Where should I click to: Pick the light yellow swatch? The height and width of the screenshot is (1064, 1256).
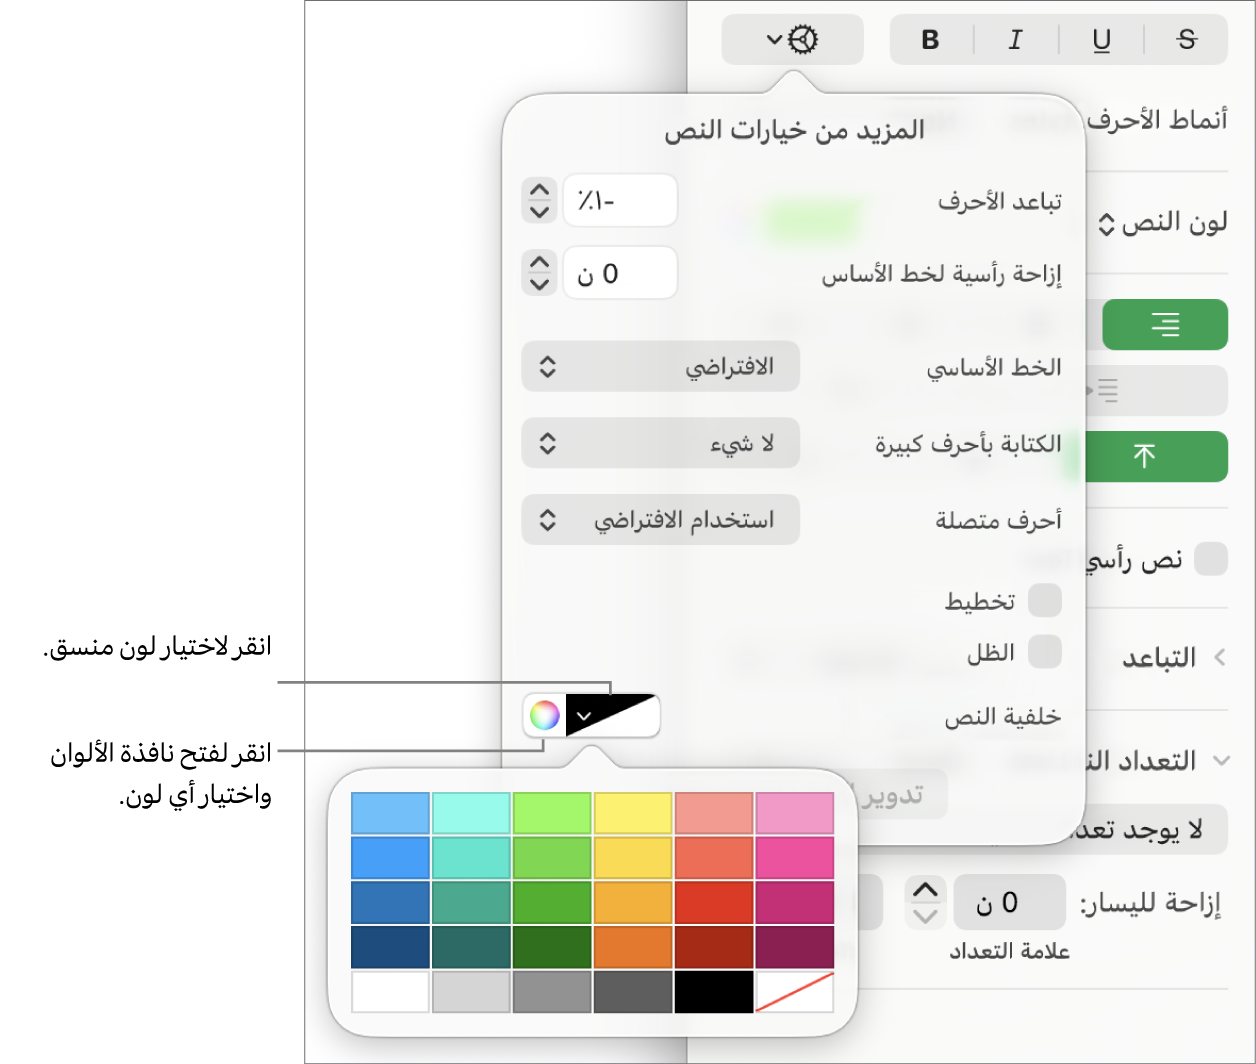point(633,813)
